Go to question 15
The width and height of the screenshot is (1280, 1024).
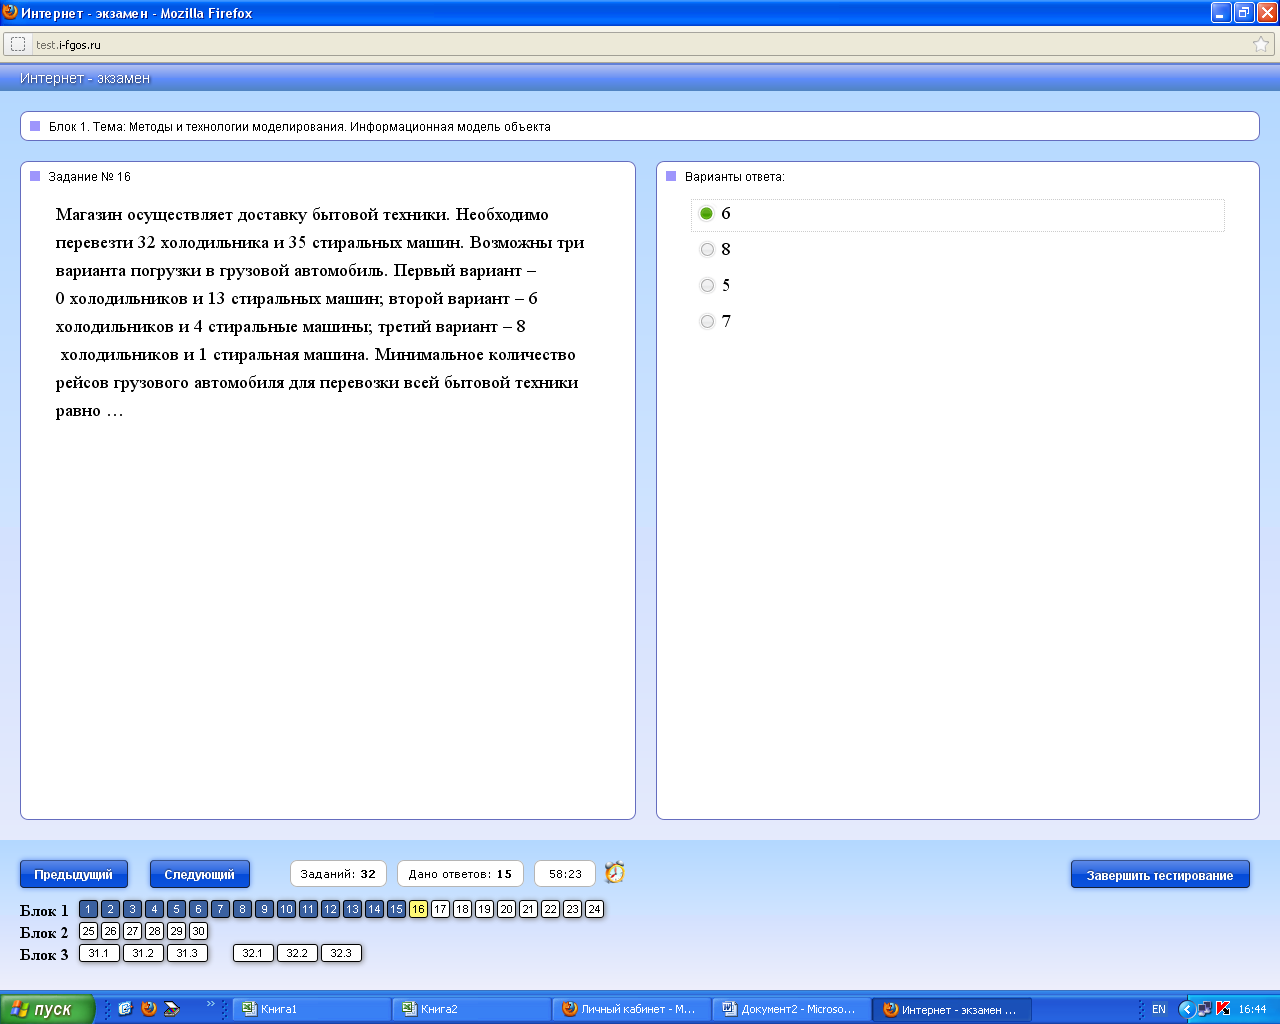(x=396, y=909)
